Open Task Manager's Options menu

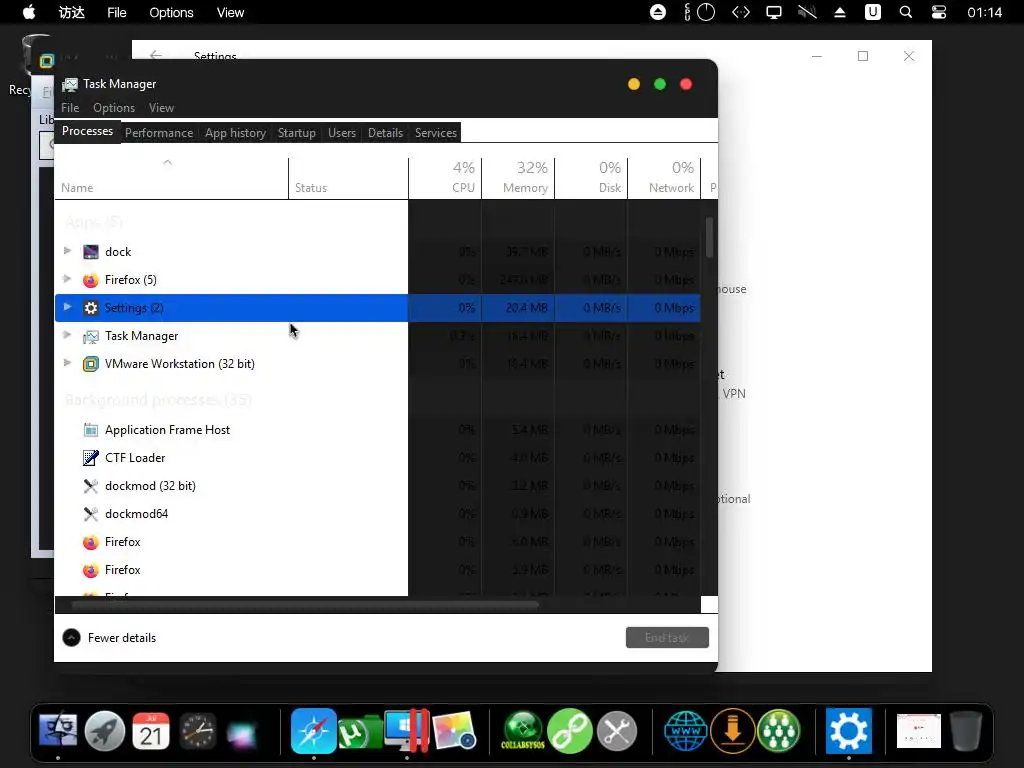[x=114, y=108]
